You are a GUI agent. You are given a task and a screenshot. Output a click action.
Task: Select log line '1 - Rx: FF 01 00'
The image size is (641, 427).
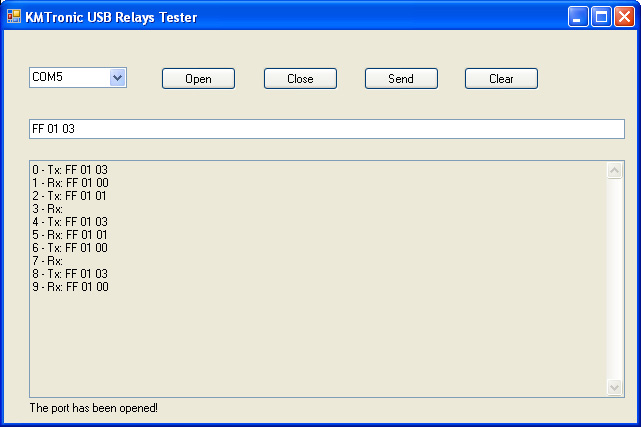pyautogui.click(x=70, y=183)
